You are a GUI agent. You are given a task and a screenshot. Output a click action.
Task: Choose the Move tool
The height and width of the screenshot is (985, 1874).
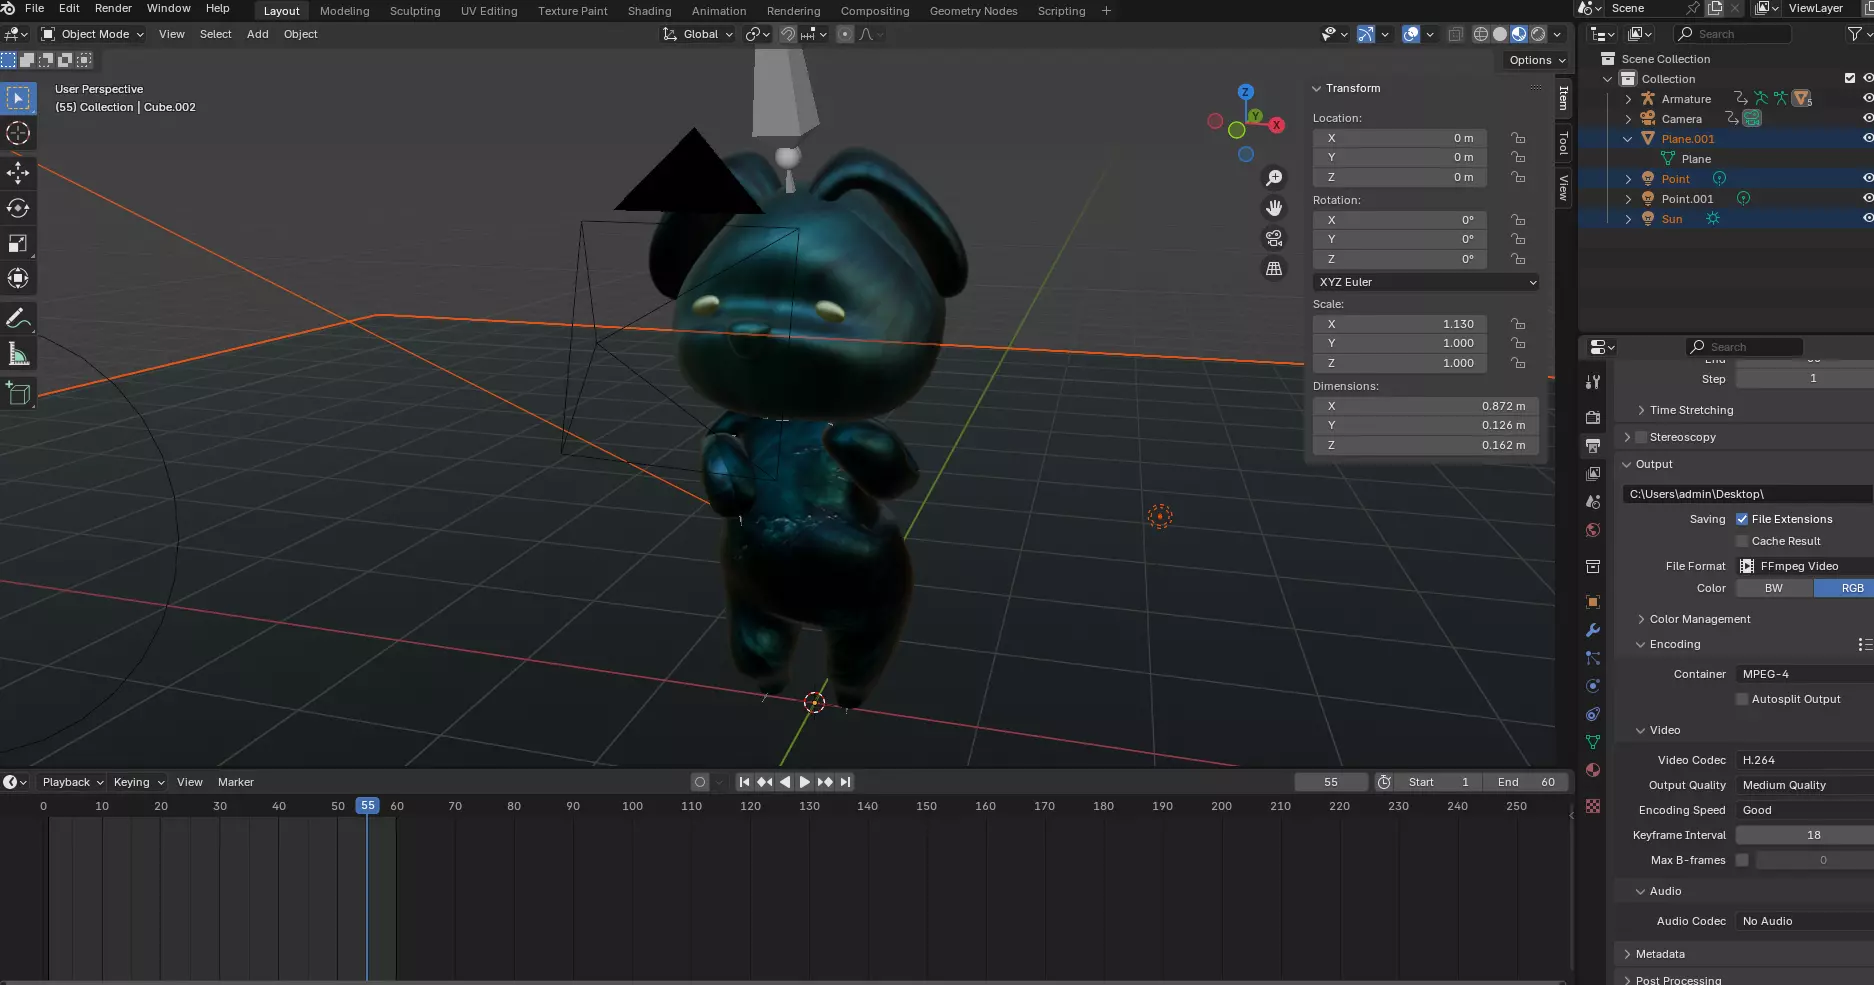click(18, 173)
